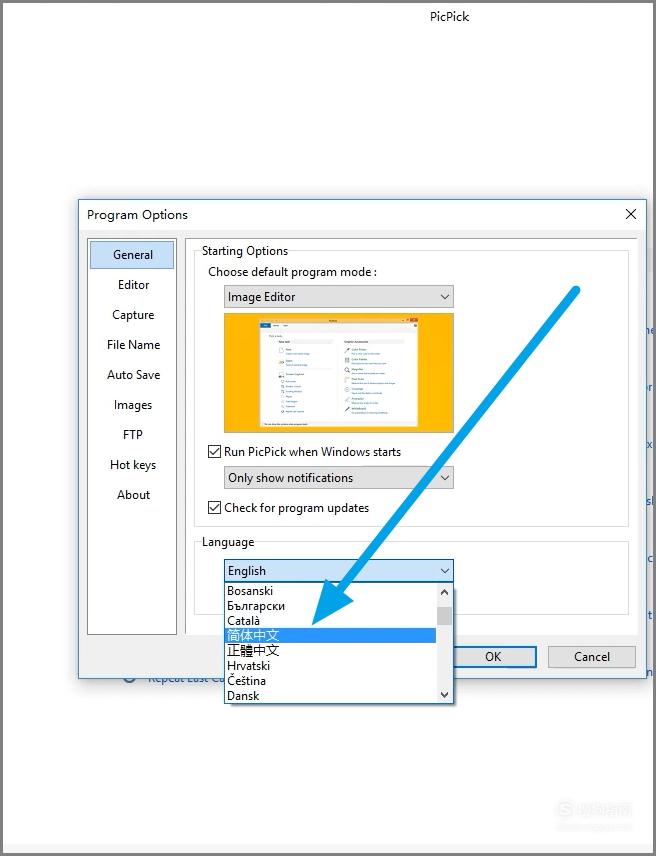Select 正體中文 in the language list
The height and width of the screenshot is (856, 656).
tap(331, 651)
